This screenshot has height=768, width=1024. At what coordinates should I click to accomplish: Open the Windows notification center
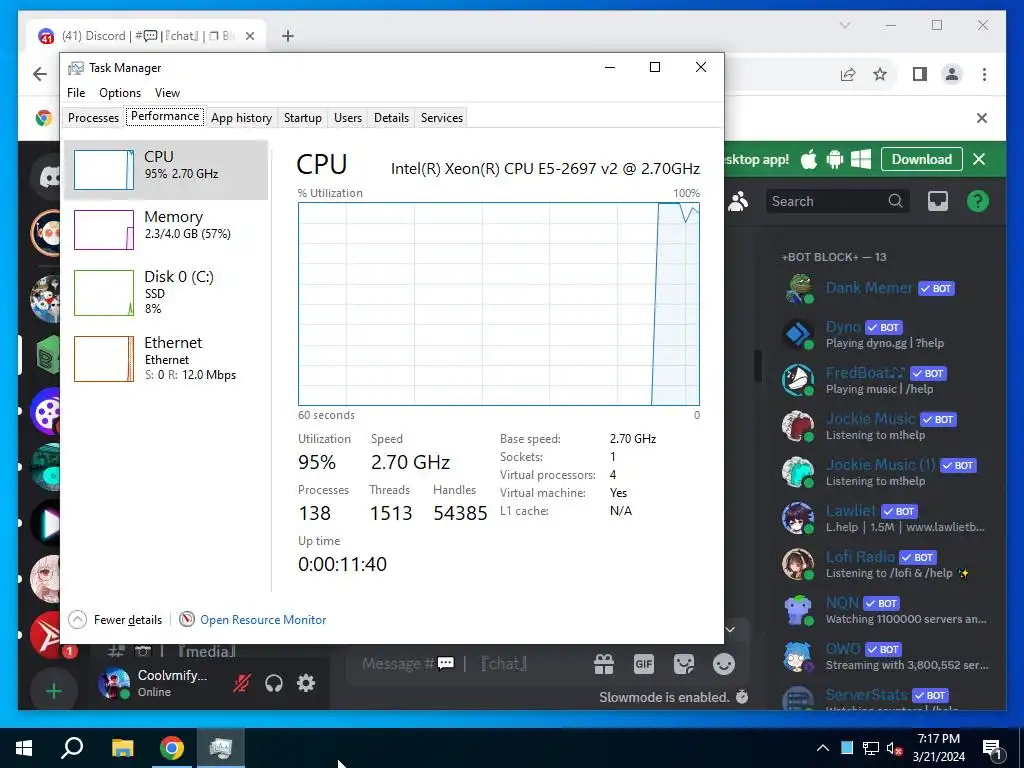pyautogui.click(x=993, y=750)
